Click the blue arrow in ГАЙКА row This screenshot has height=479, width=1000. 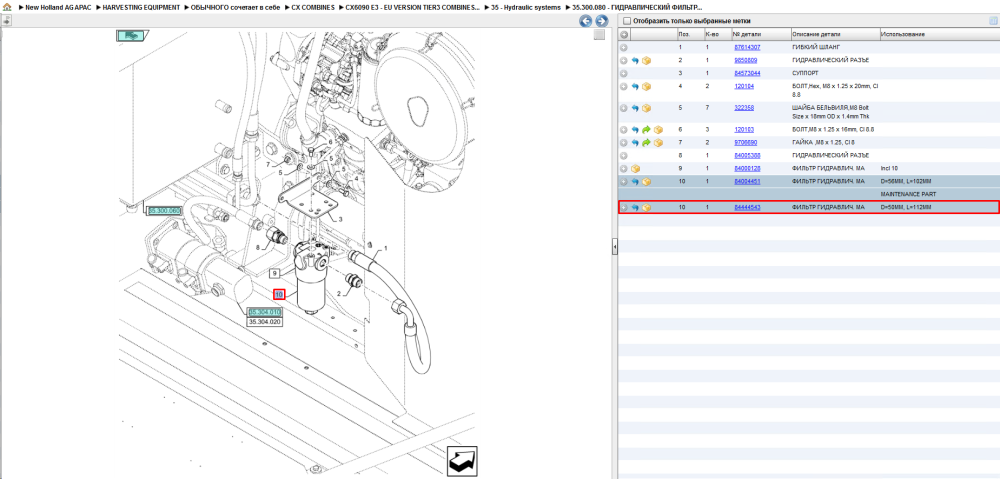point(635,143)
